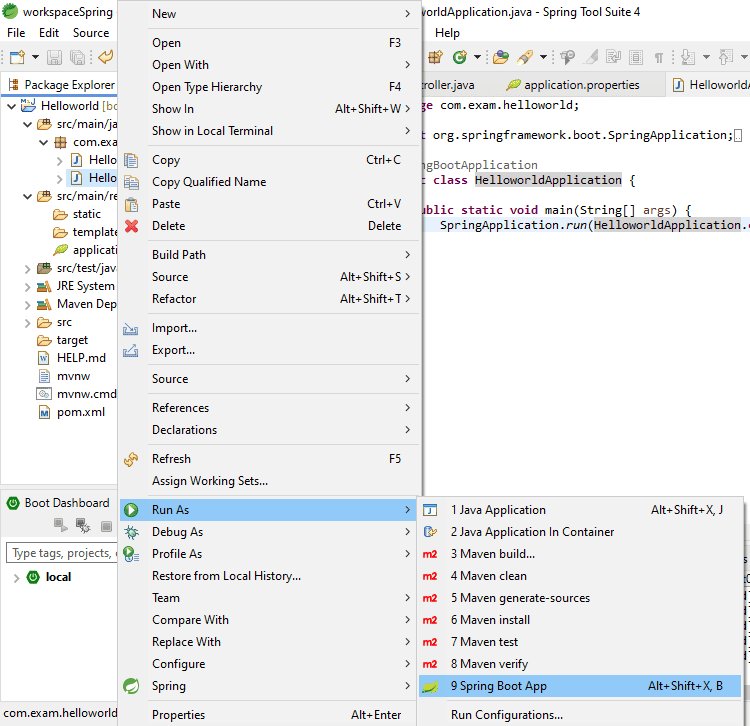Click Import... in the context menu
The image size is (750, 726).
point(269,328)
